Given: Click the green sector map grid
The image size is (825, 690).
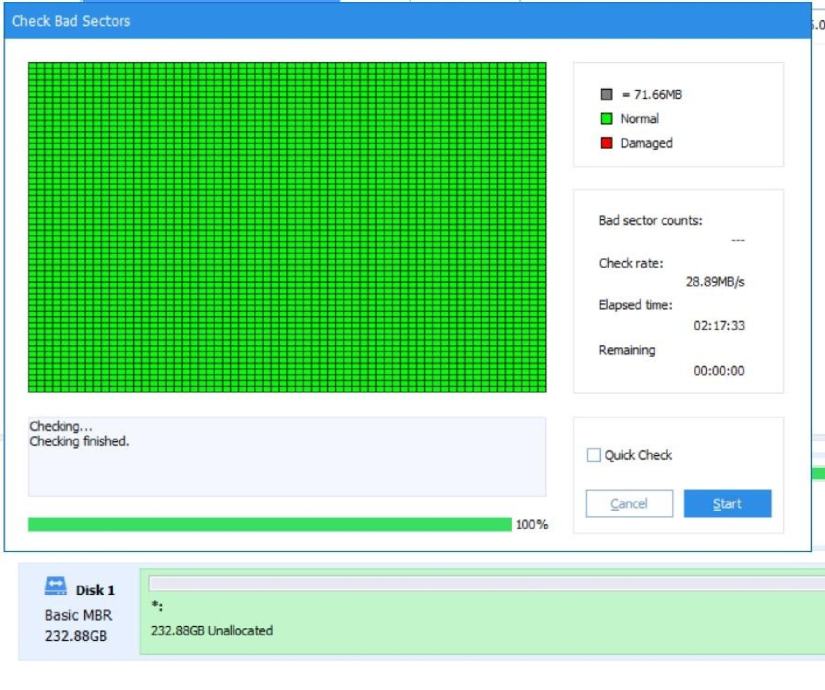Looking at the screenshot, I should 287,227.
